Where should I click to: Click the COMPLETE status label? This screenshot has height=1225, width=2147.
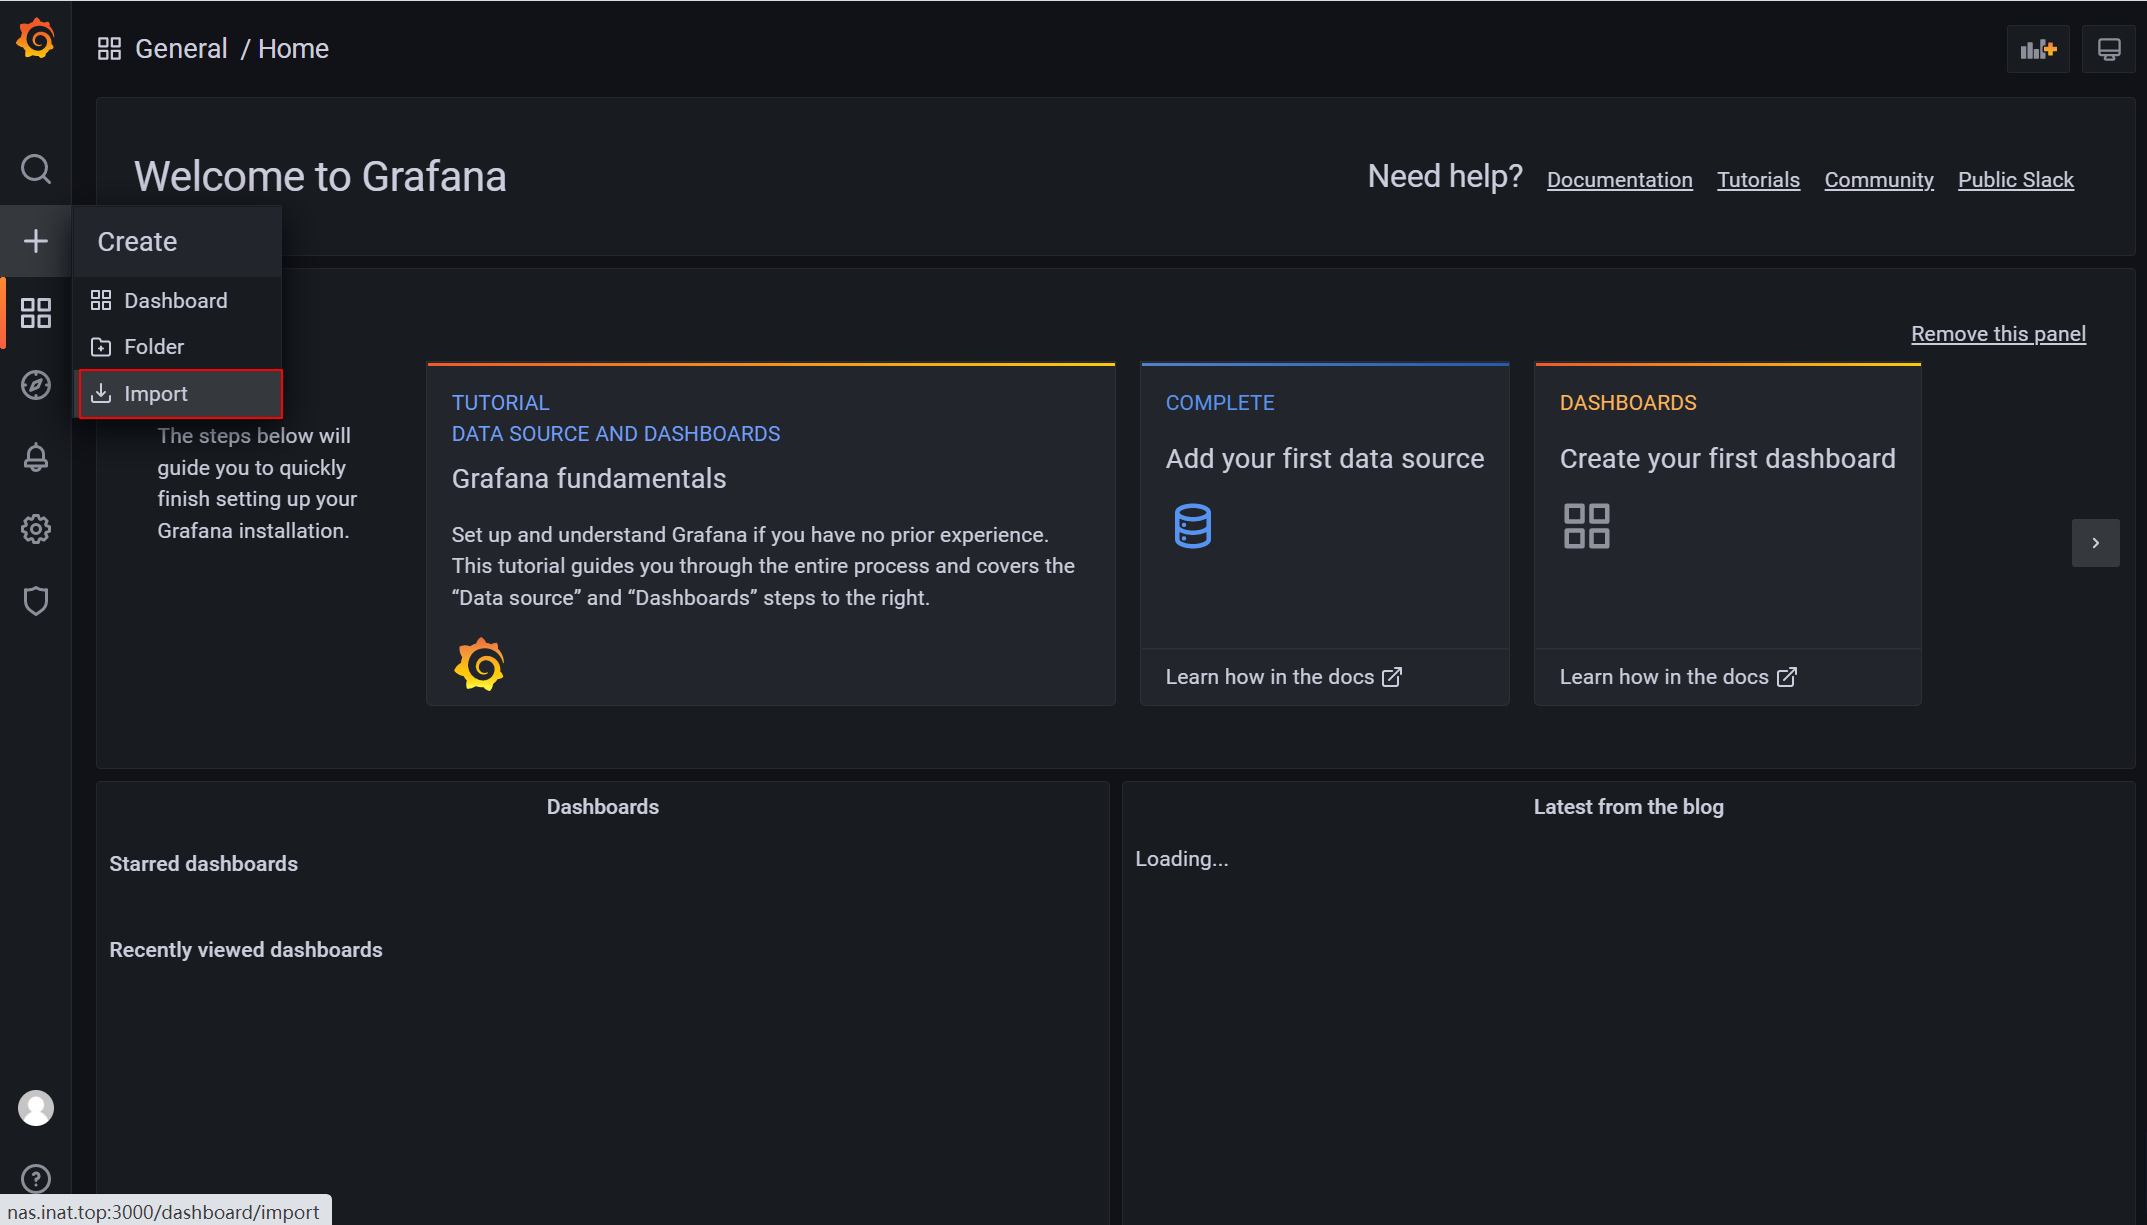(x=1220, y=403)
